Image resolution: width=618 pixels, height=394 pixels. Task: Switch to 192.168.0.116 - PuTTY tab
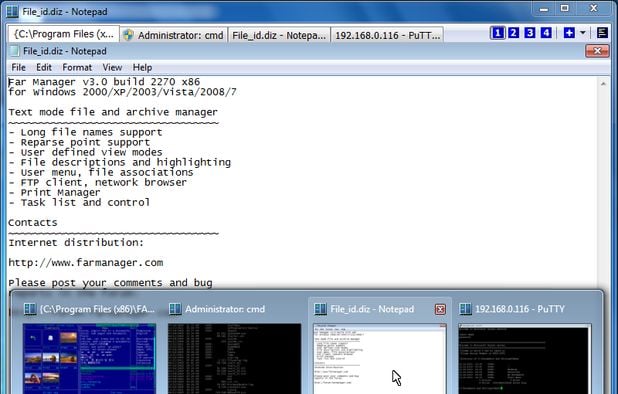point(387,35)
